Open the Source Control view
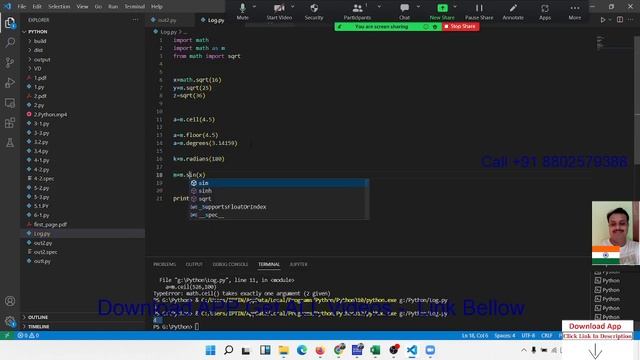The height and width of the screenshot is (360, 640). (x=10, y=62)
